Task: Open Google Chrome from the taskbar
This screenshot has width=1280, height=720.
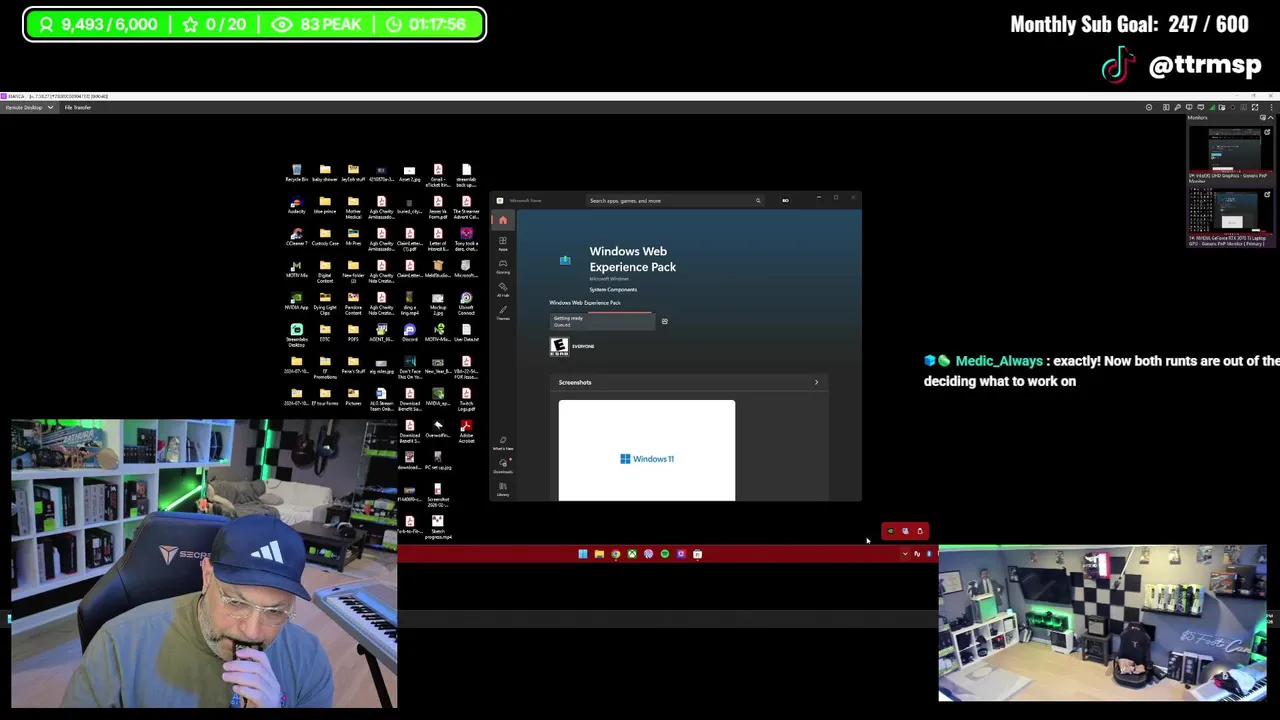Action: 616,554
